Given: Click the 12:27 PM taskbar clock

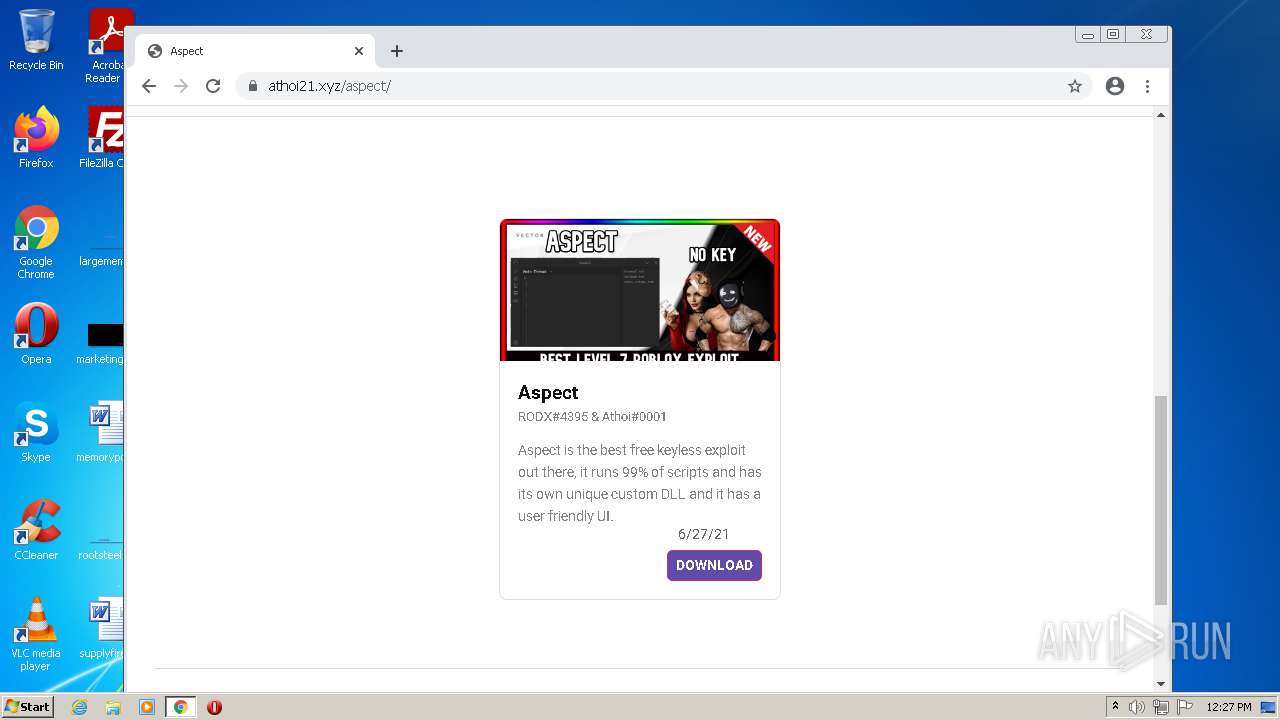Looking at the screenshot, I should coord(1229,707).
